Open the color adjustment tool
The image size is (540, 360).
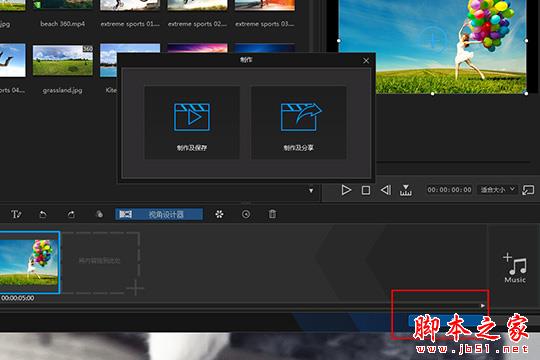(99, 214)
